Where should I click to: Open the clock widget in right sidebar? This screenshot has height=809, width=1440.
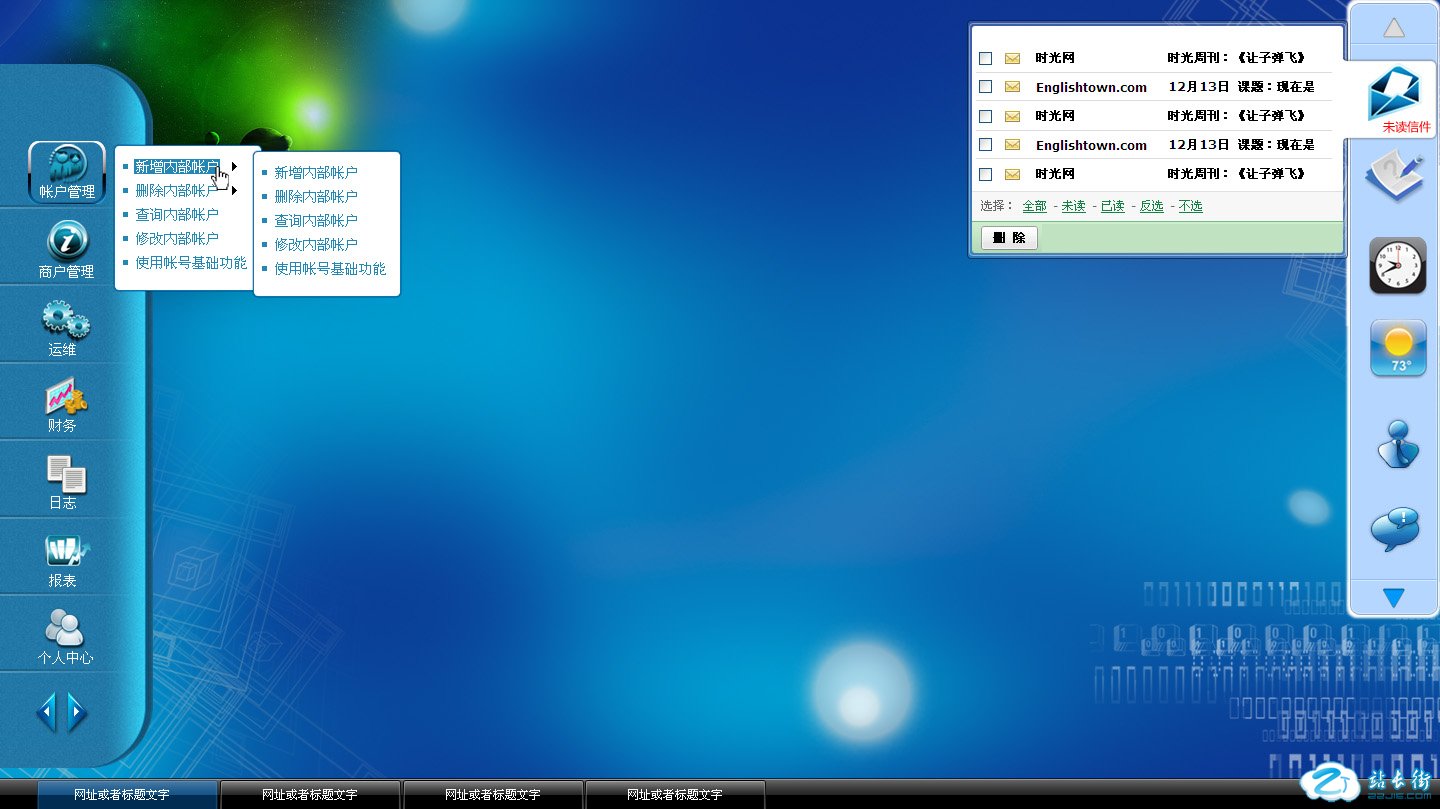pyautogui.click(x=1397, y=266)
